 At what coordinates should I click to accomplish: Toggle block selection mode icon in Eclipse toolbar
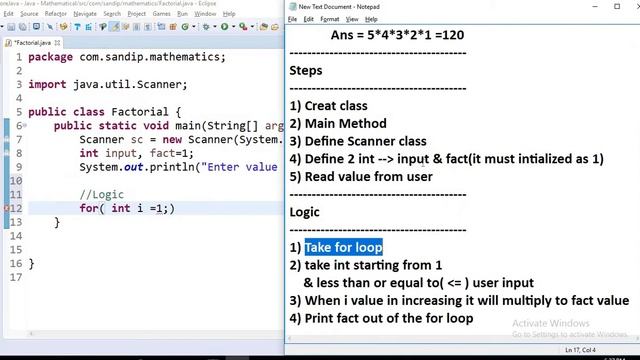click(136, 27)
